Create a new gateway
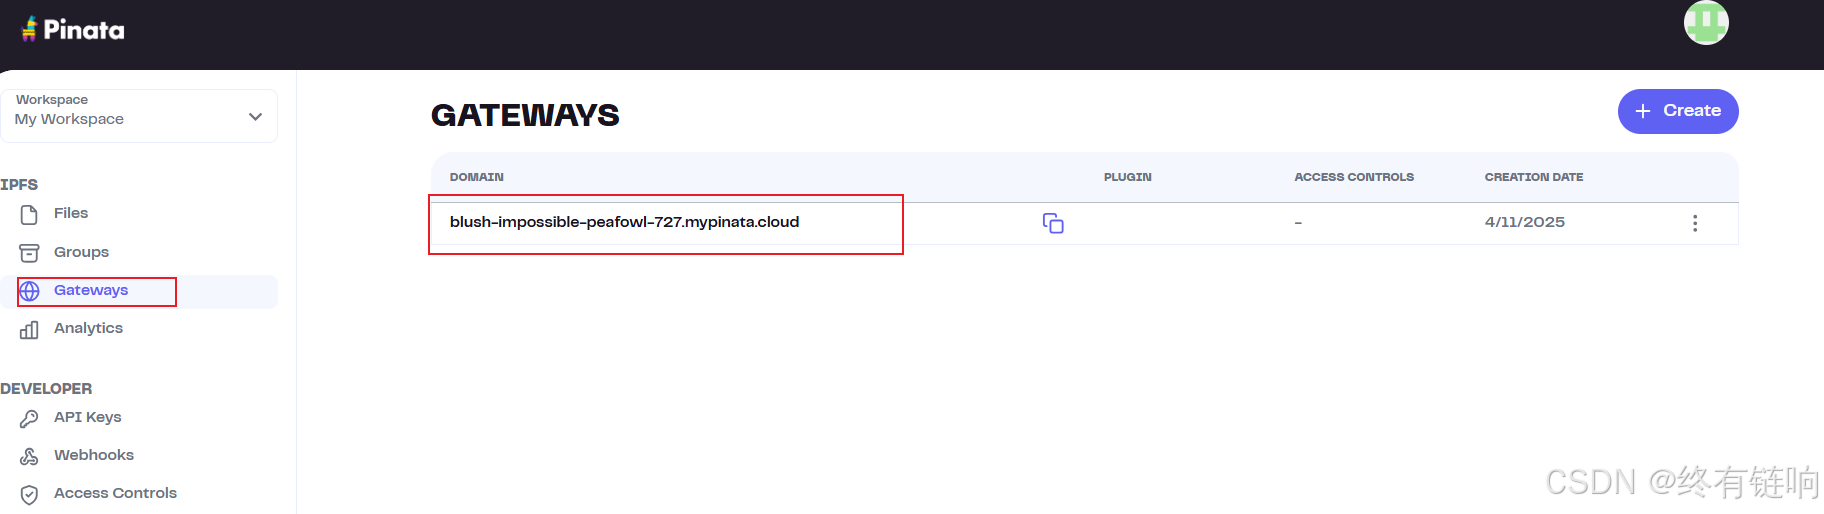This screenshot has height=514, width=1824. 1678,111
